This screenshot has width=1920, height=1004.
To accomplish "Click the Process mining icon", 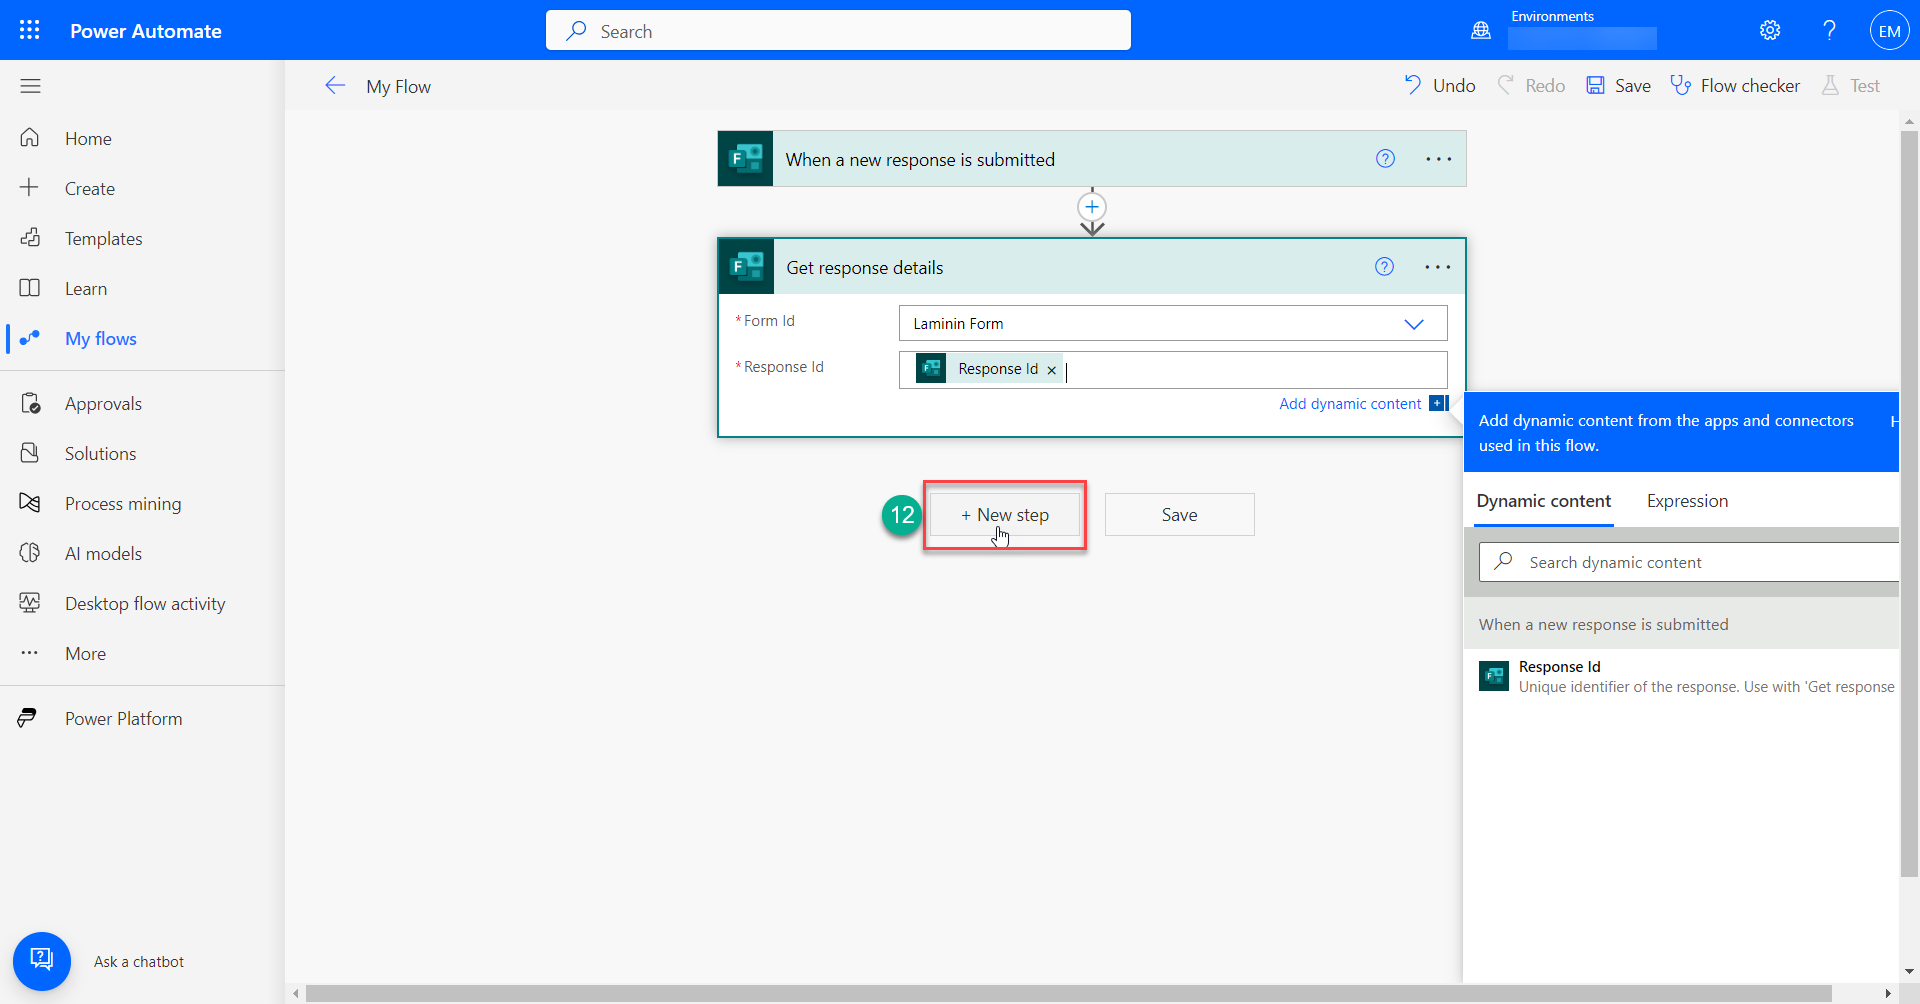I will point(30,503).
